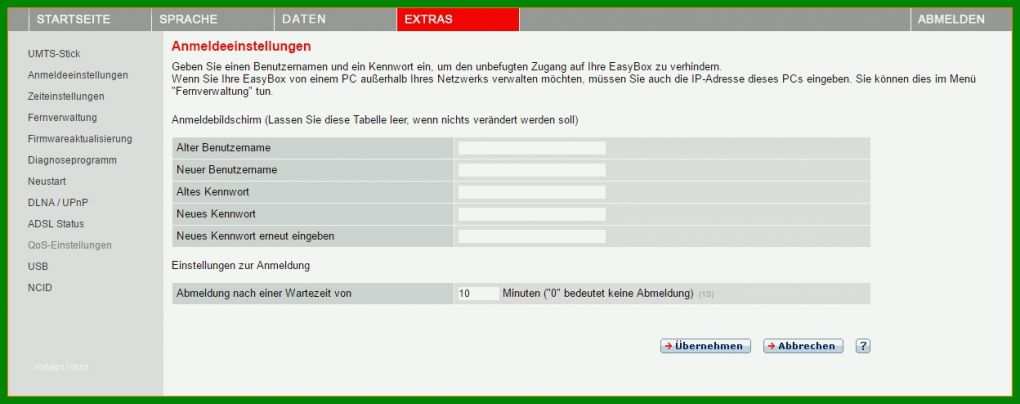Open help with question mark icon
Image resolution: width=1020 pixels, height=404 pixels.
click(x=863, y=346)
